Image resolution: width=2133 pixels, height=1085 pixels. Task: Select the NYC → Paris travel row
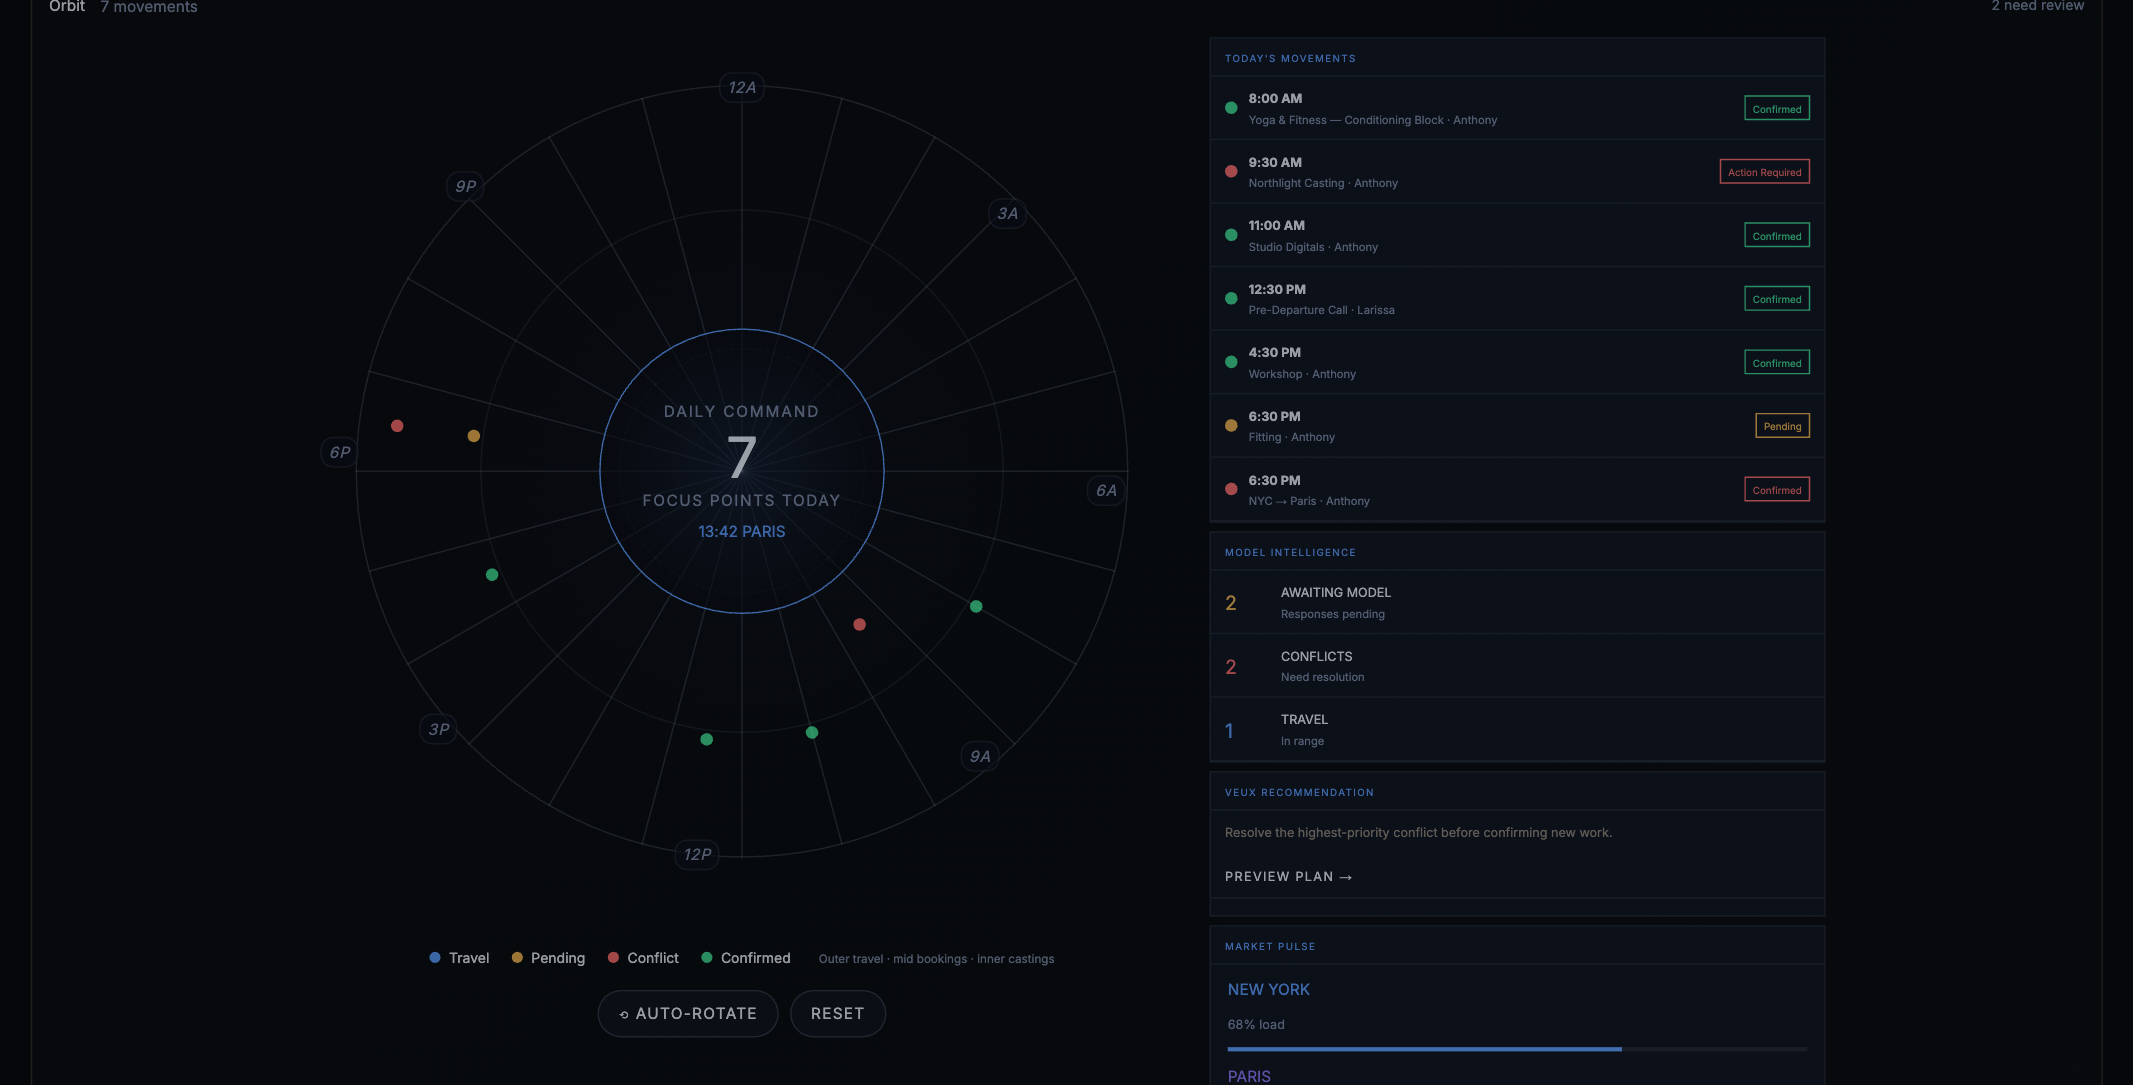tap(1517, 489)
